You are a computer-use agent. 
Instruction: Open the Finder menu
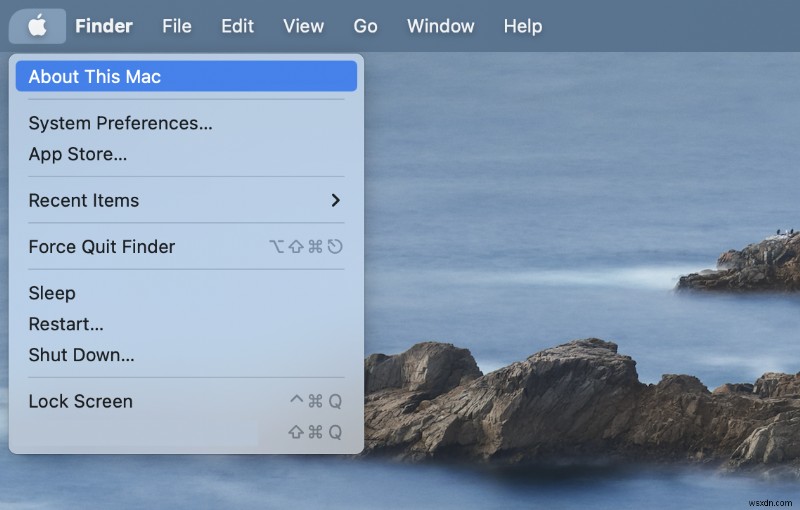(104, 26)
